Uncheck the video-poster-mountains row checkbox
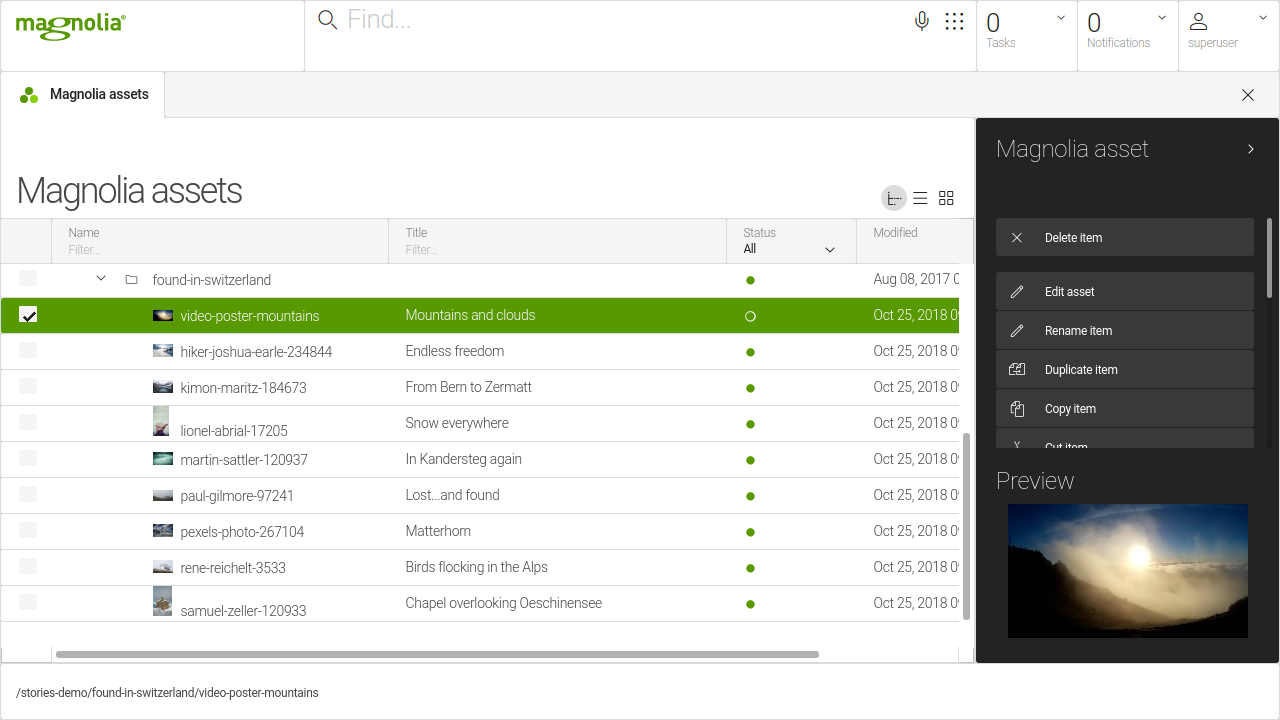1280x720 pixels. tap(29, 315)
